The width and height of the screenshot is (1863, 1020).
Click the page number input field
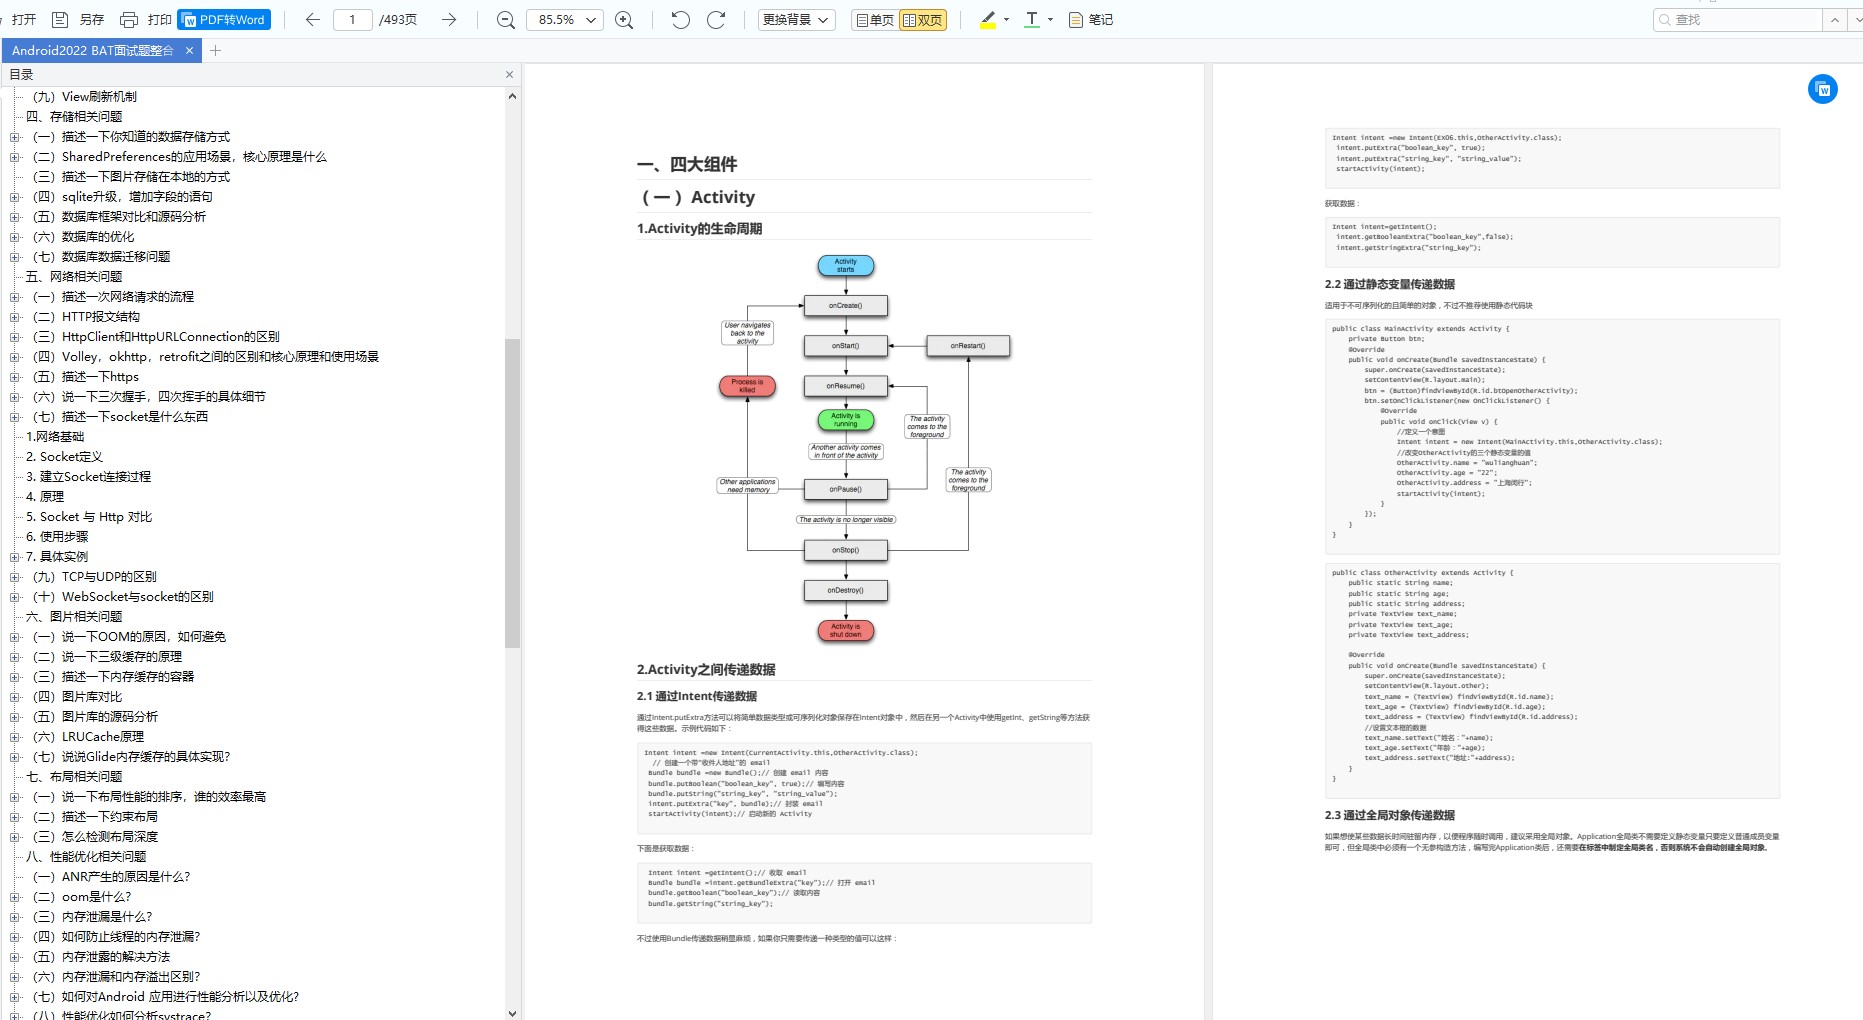352,20
